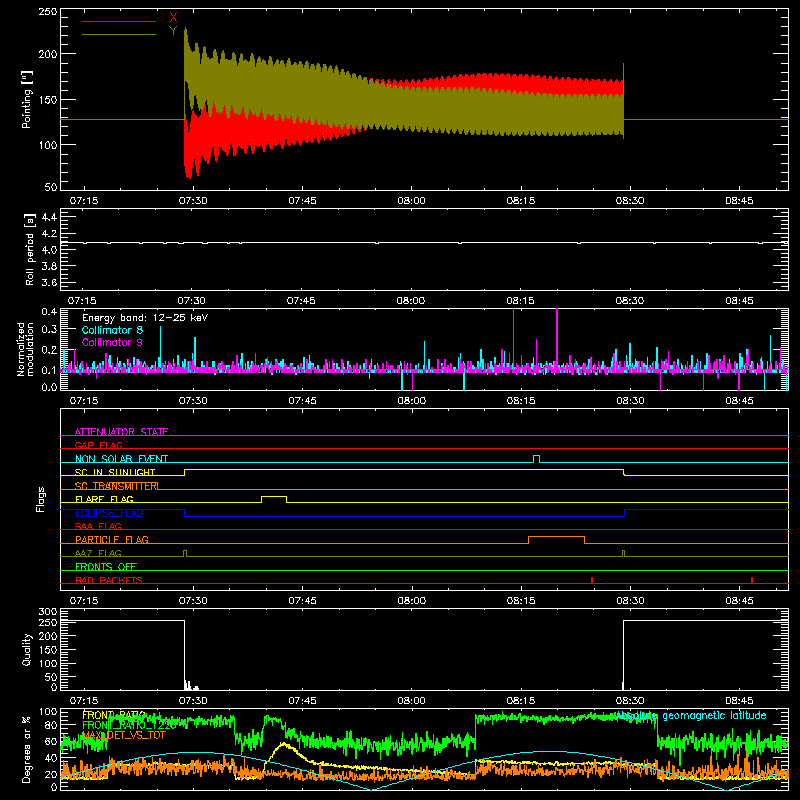The height and width of the screenshot is (800, 800).
Task: Click 08:45 under the Roll period plot
Action: click(x=739, y=301)
